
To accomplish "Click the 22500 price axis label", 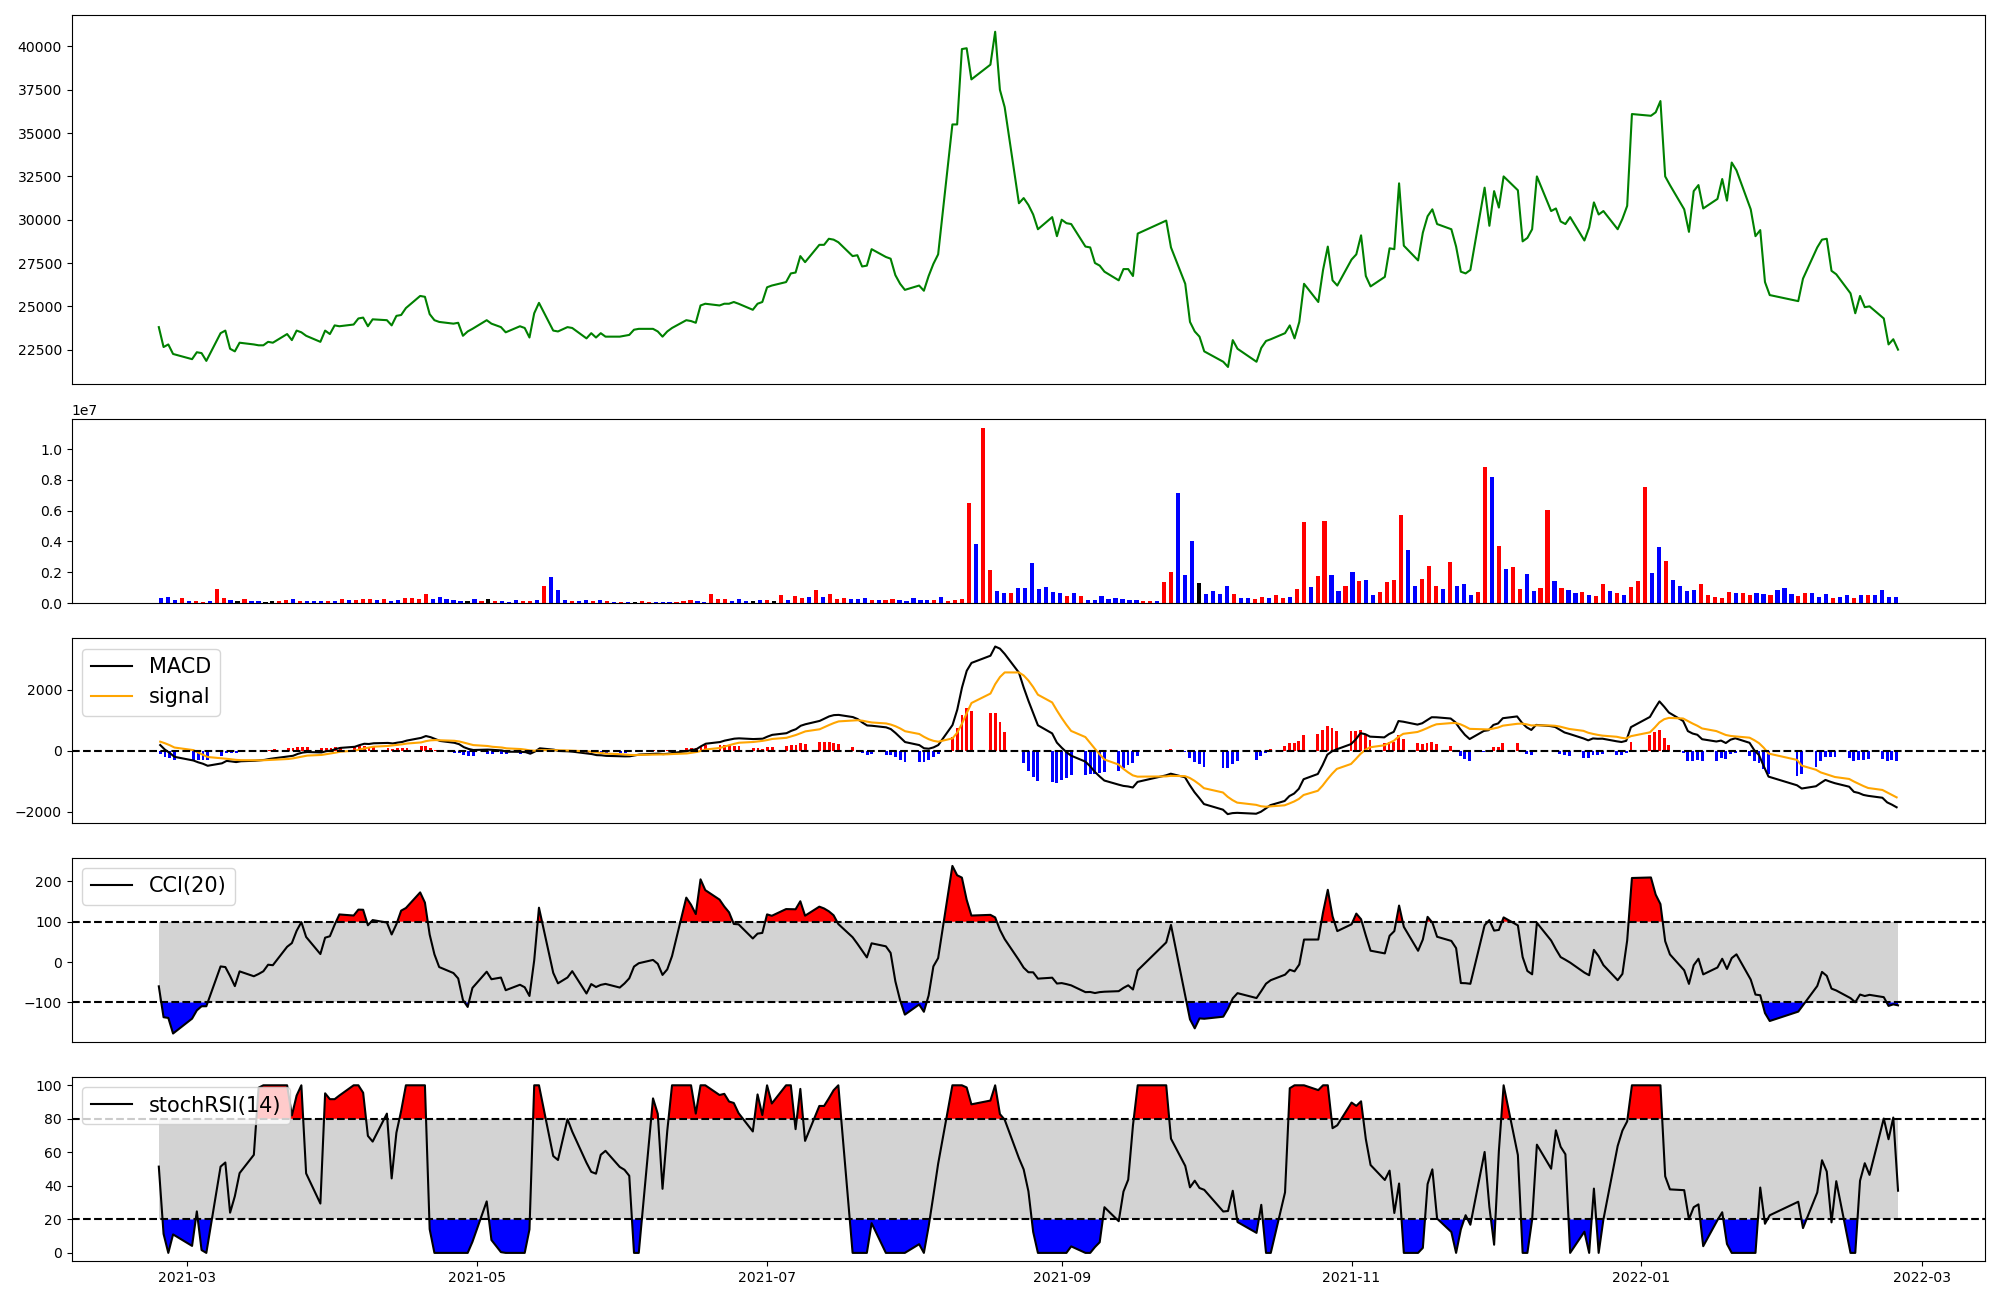I will (x=39, y=351).
